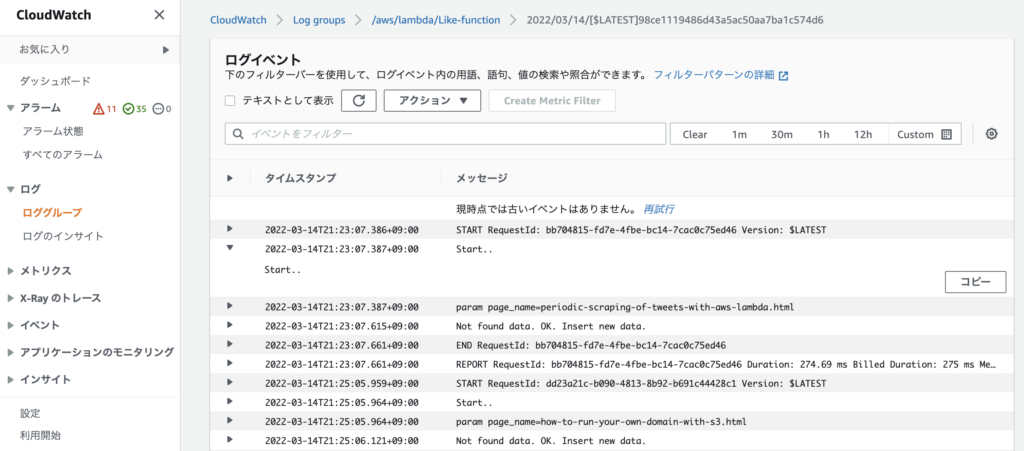Close the CloudWatch sidebar with the X icon
Viewport: 1024px width, 451px height.
coord(159,15)
